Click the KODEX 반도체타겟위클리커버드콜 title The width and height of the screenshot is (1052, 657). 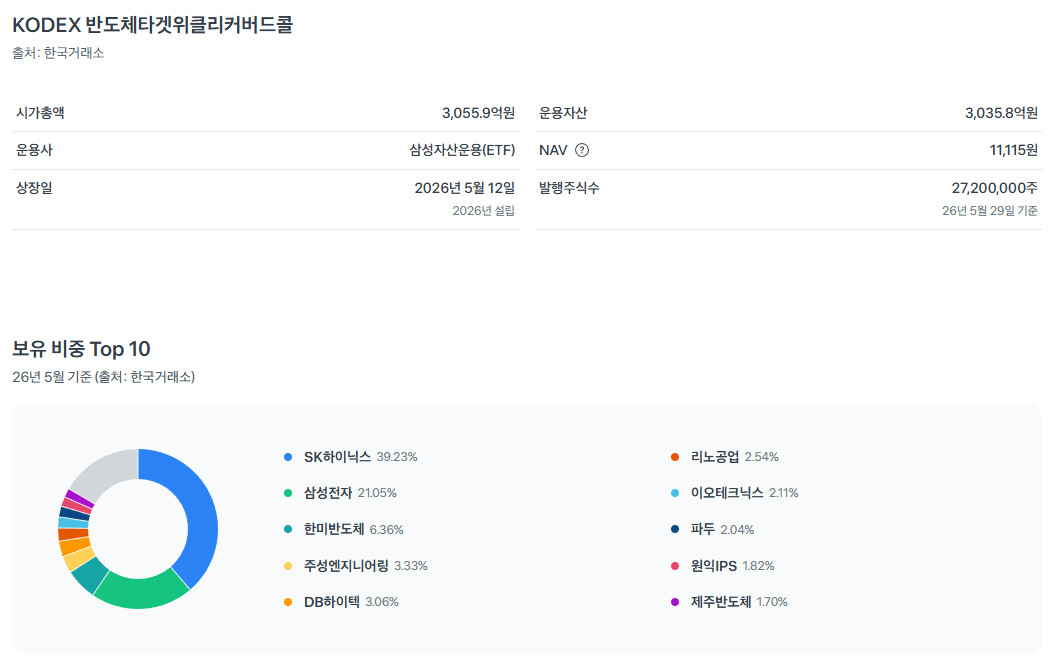pos(152,26)
